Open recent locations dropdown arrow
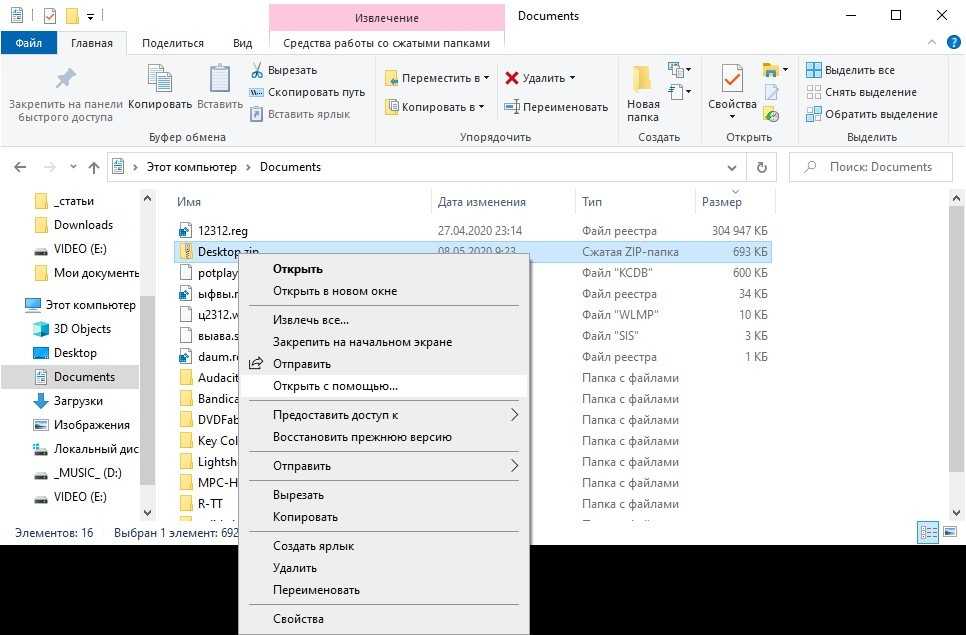This screenshot has height=635, width=966. pyautogui.click(x=73, y=167)
